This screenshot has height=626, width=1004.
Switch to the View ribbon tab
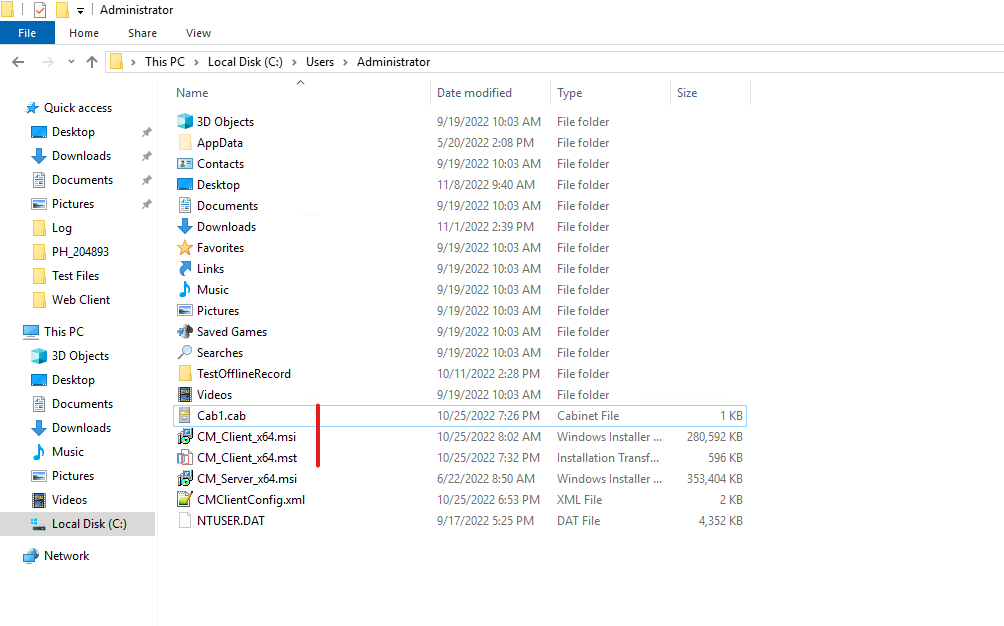[198, 32]
